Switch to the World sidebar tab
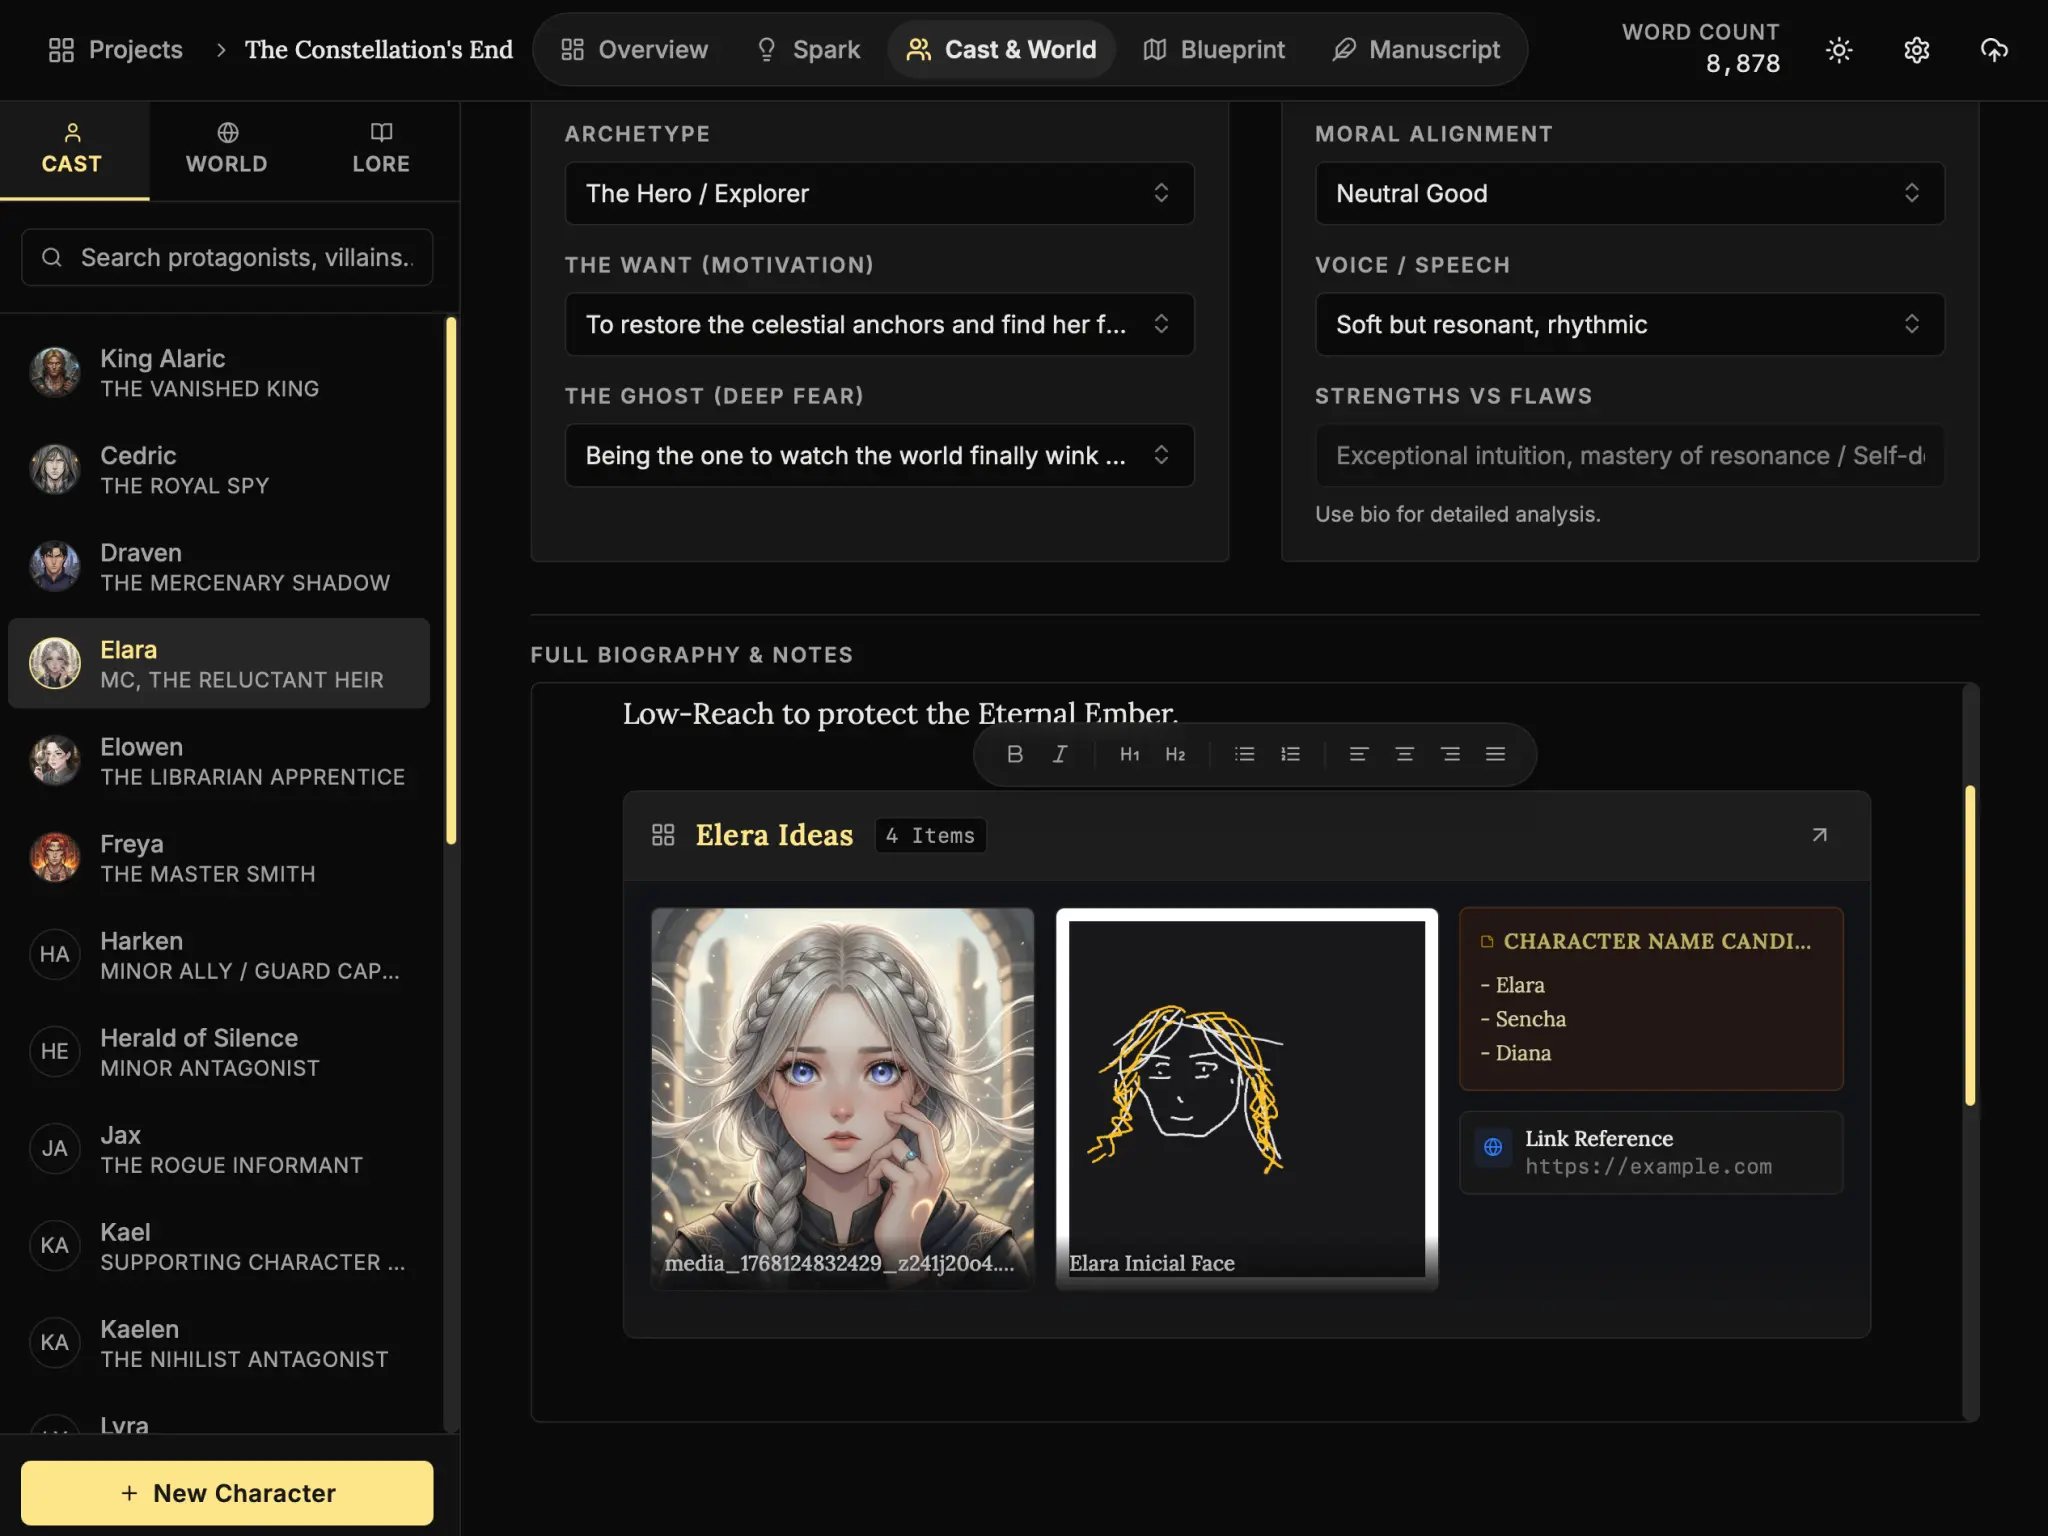The width and height of the screenshot is (2048, 1536). coord(227,150)
